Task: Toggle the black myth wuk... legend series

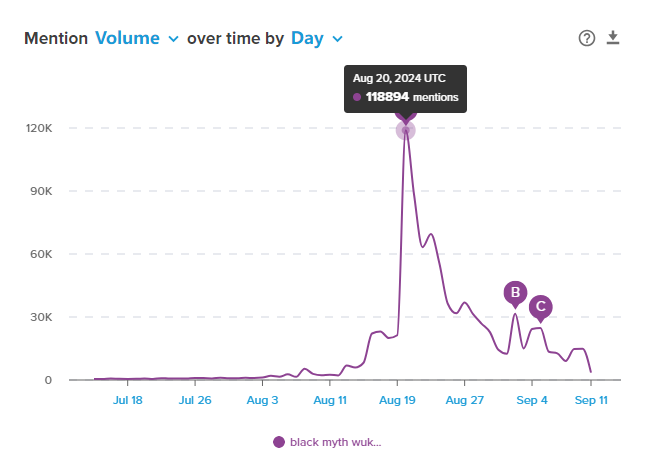Action: click(335, 442)
